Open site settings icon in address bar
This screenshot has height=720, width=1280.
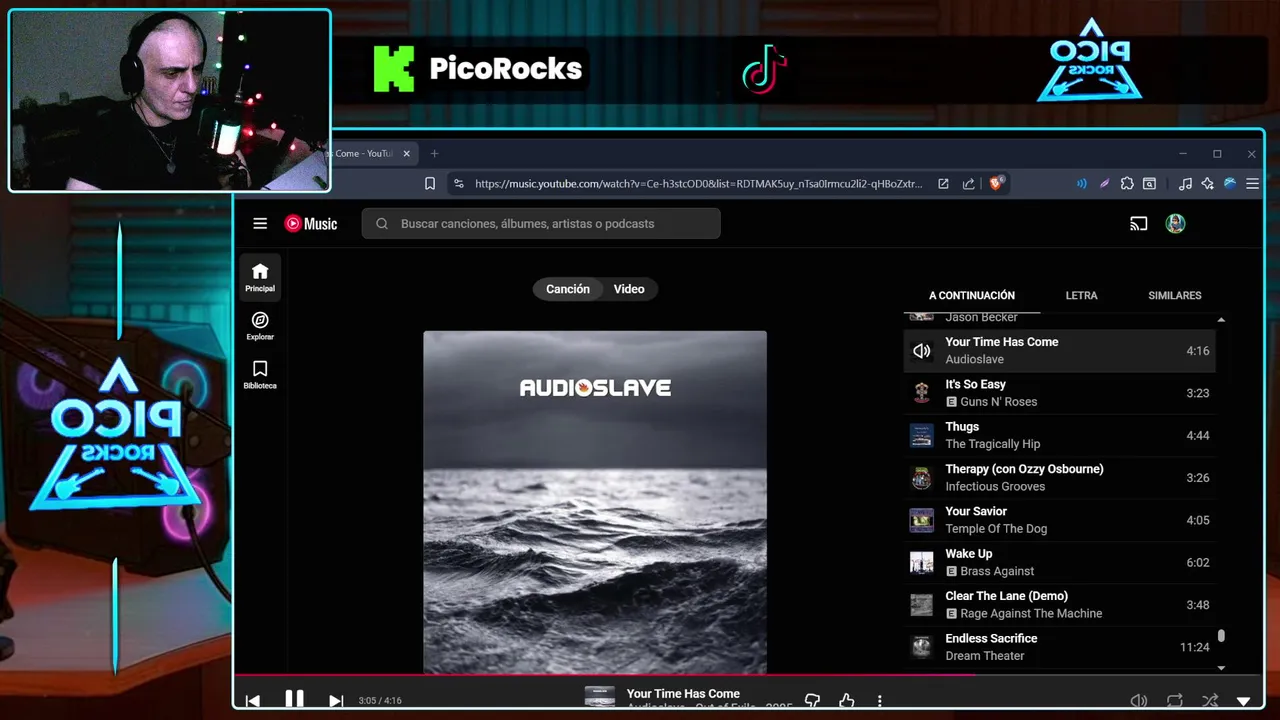[458, 184]
